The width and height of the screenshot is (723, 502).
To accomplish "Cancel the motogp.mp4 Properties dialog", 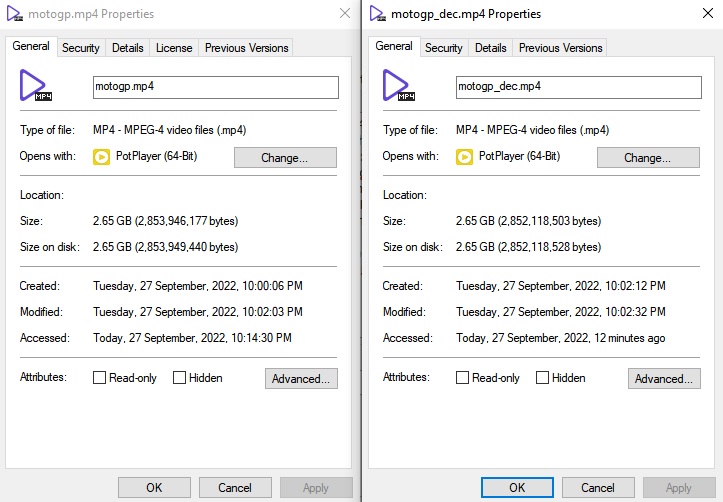I will tap(235, 488).
